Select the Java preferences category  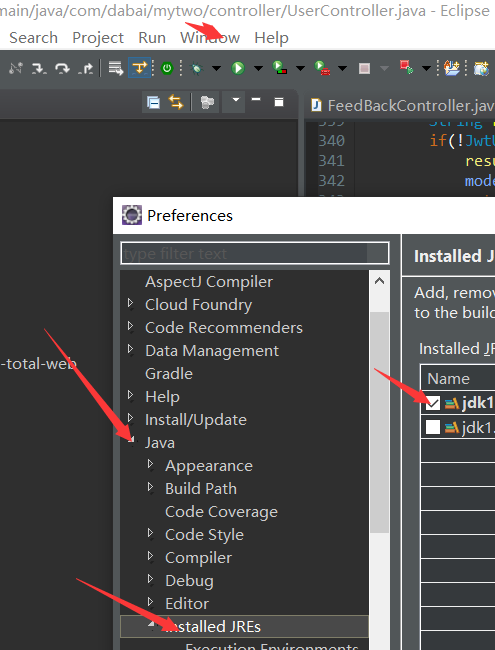(x=160, y=443)
